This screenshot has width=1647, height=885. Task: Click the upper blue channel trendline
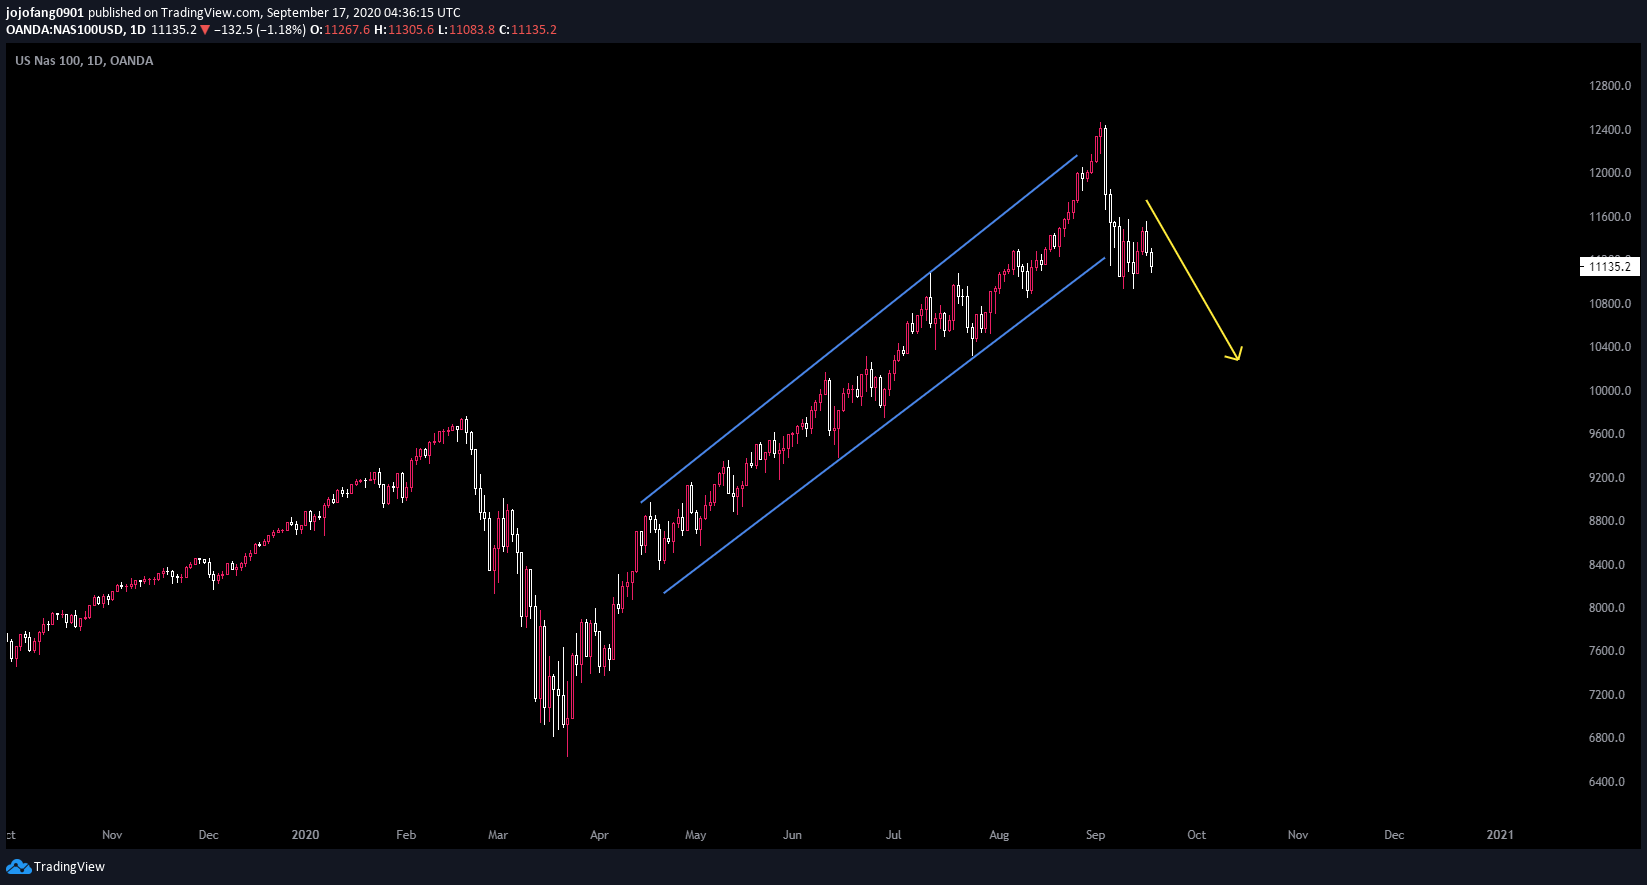click(x=859, y=328)
